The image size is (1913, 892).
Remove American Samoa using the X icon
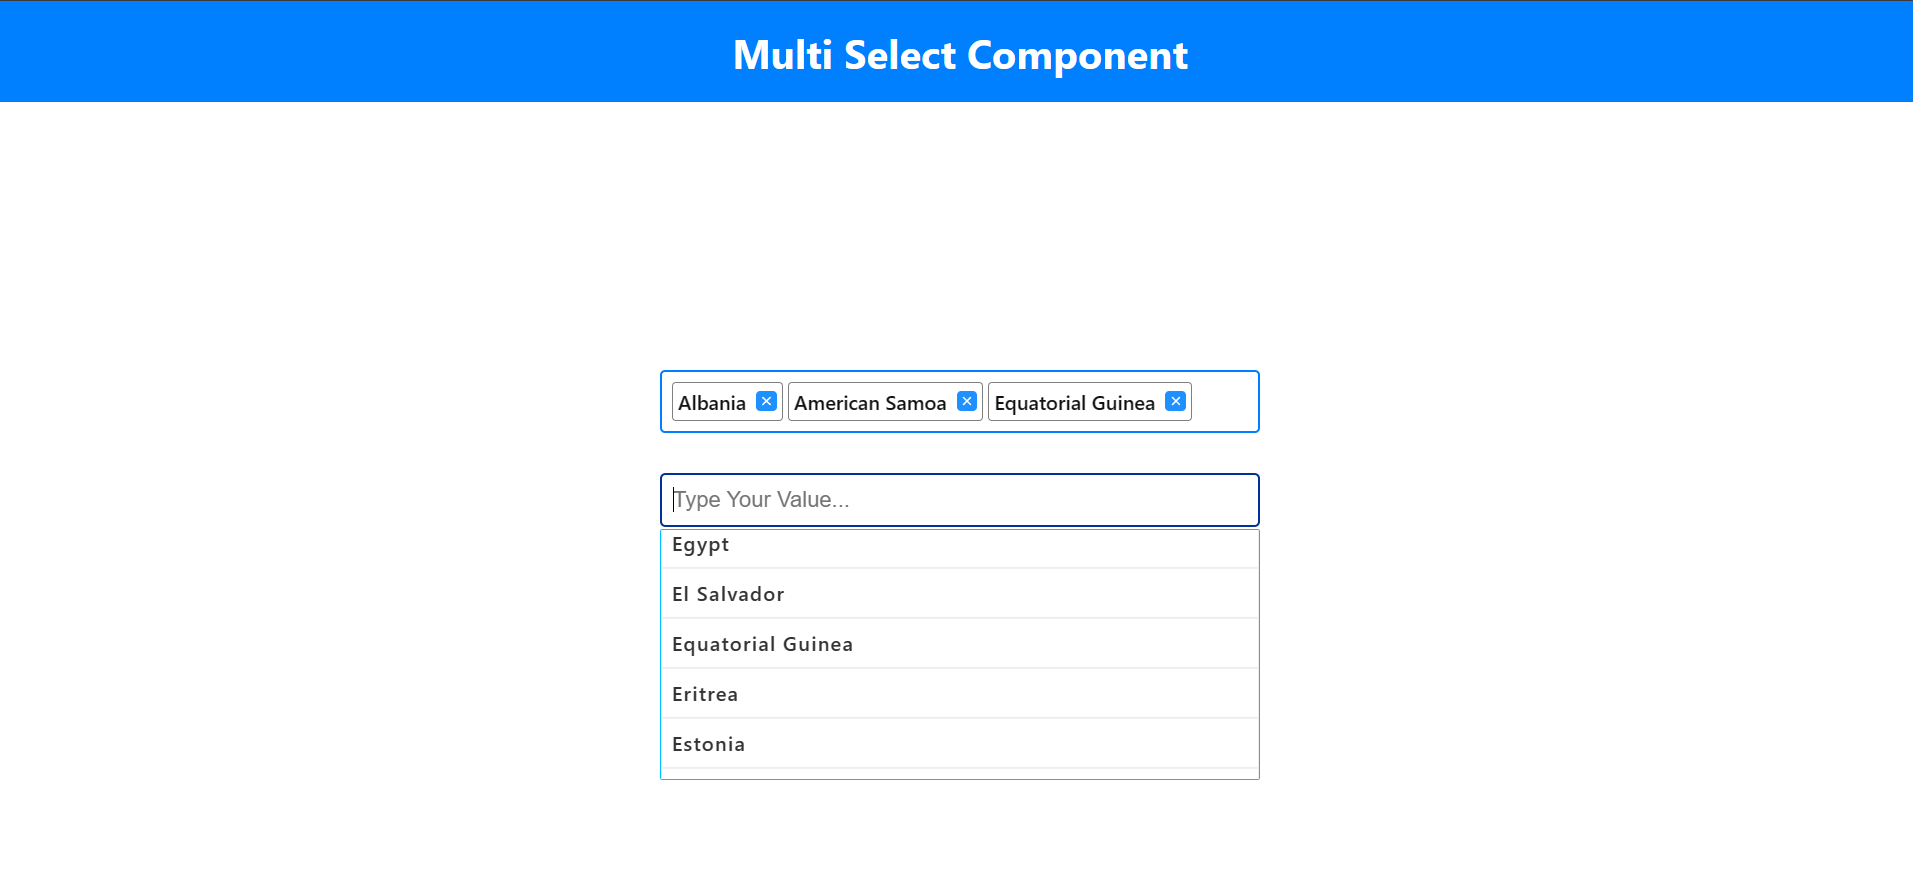[x=966, y=401]
